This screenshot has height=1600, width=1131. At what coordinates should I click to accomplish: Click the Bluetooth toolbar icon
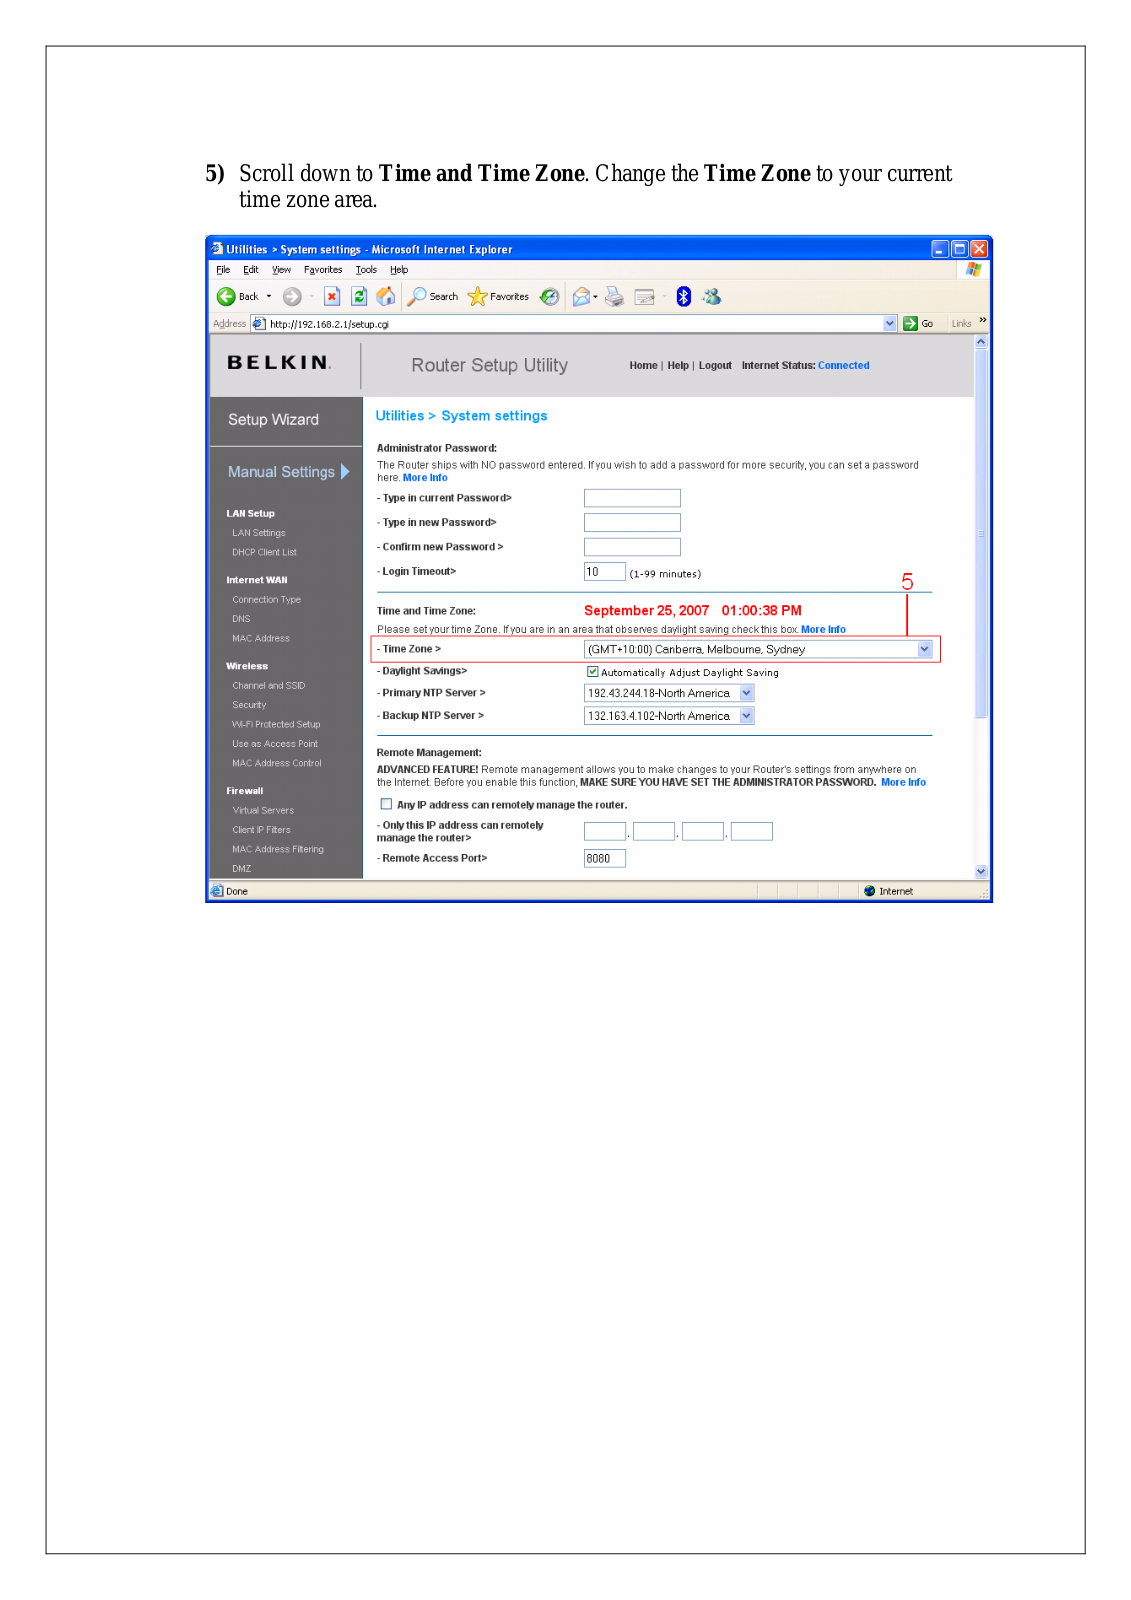pos(684,296)
